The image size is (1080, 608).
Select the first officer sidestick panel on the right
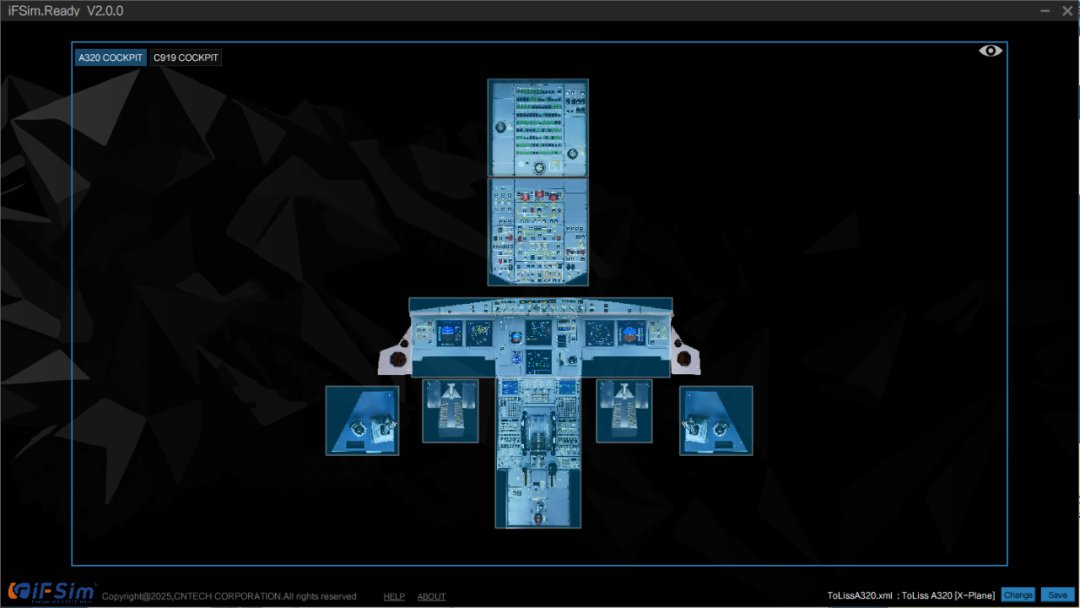tap(716, 421)
